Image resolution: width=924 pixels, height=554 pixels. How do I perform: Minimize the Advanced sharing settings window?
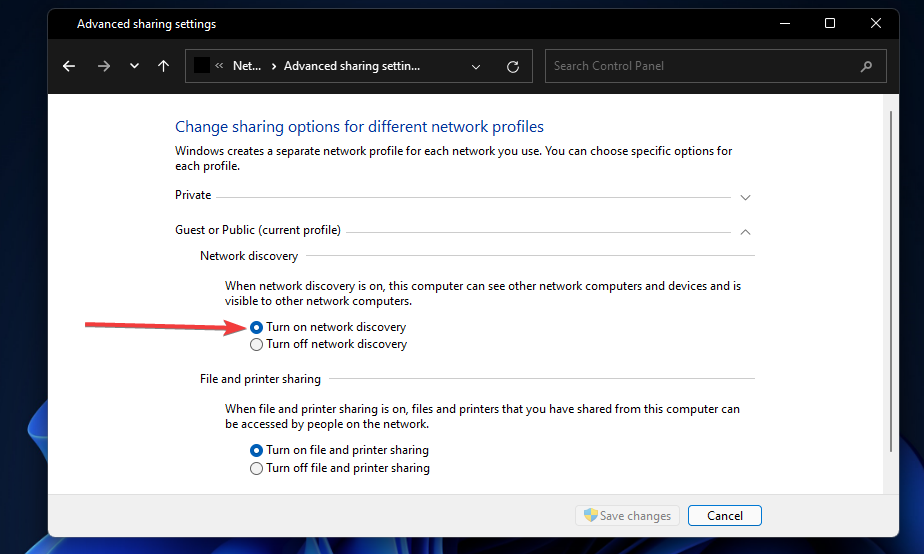coord(785,24)
